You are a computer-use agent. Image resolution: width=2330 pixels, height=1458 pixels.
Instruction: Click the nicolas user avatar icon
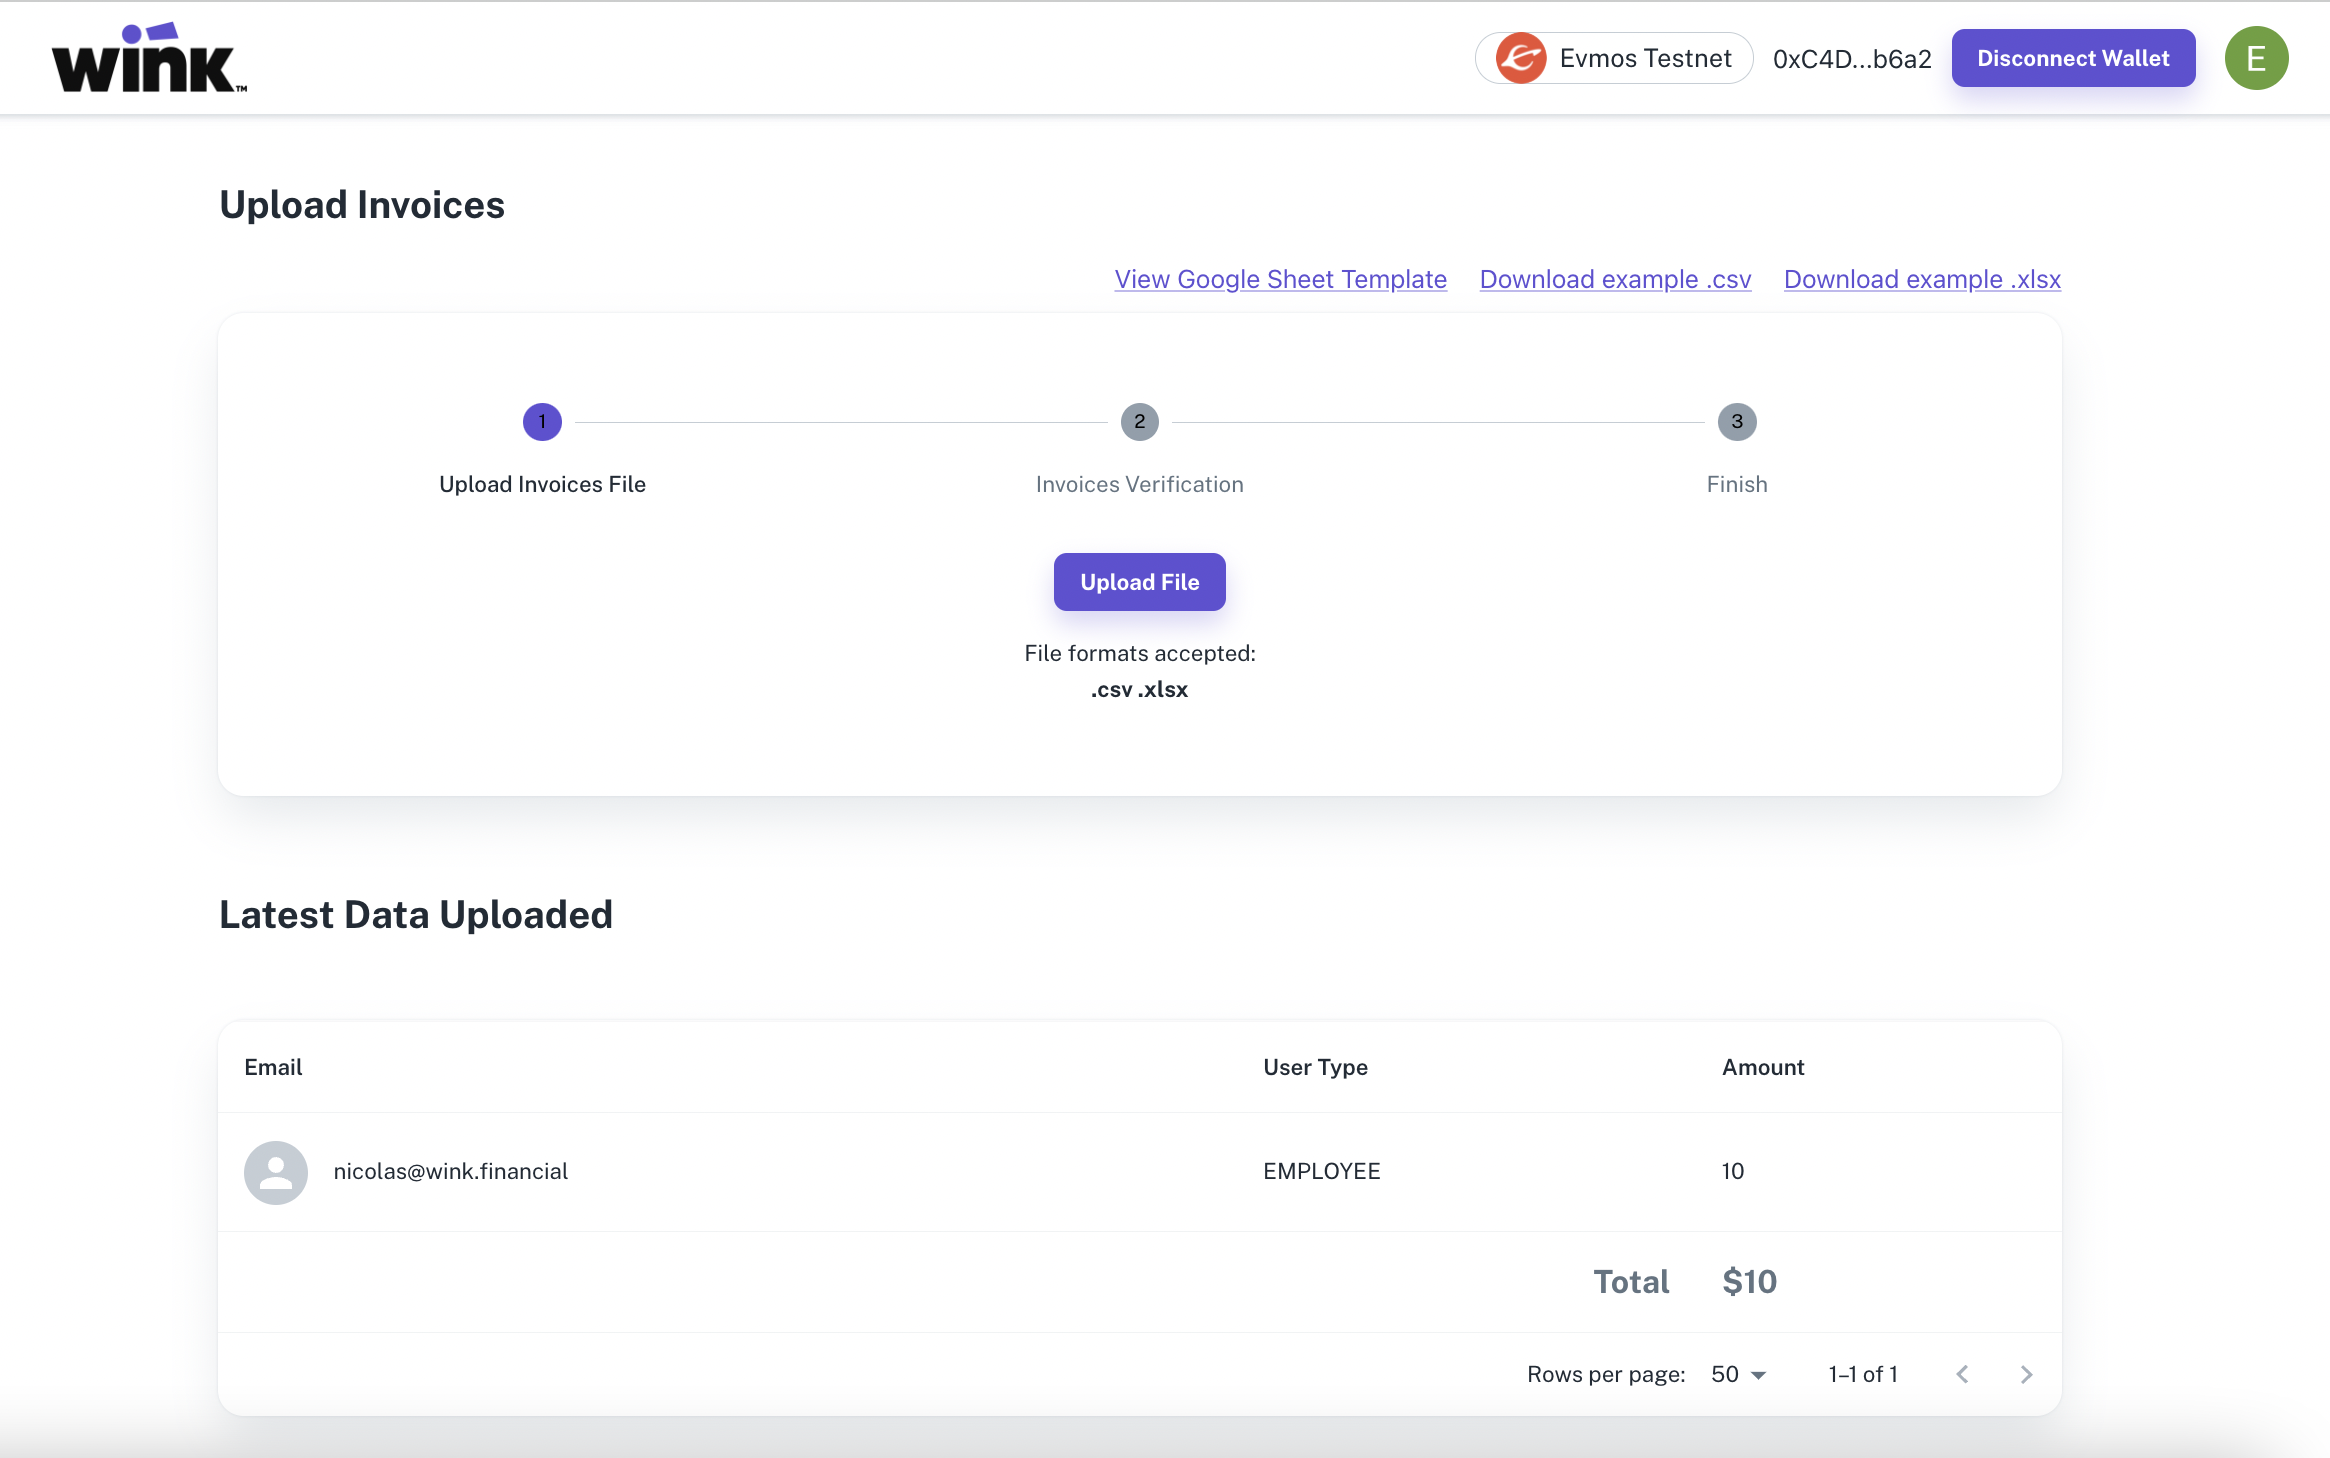[x=276, y=1172]
